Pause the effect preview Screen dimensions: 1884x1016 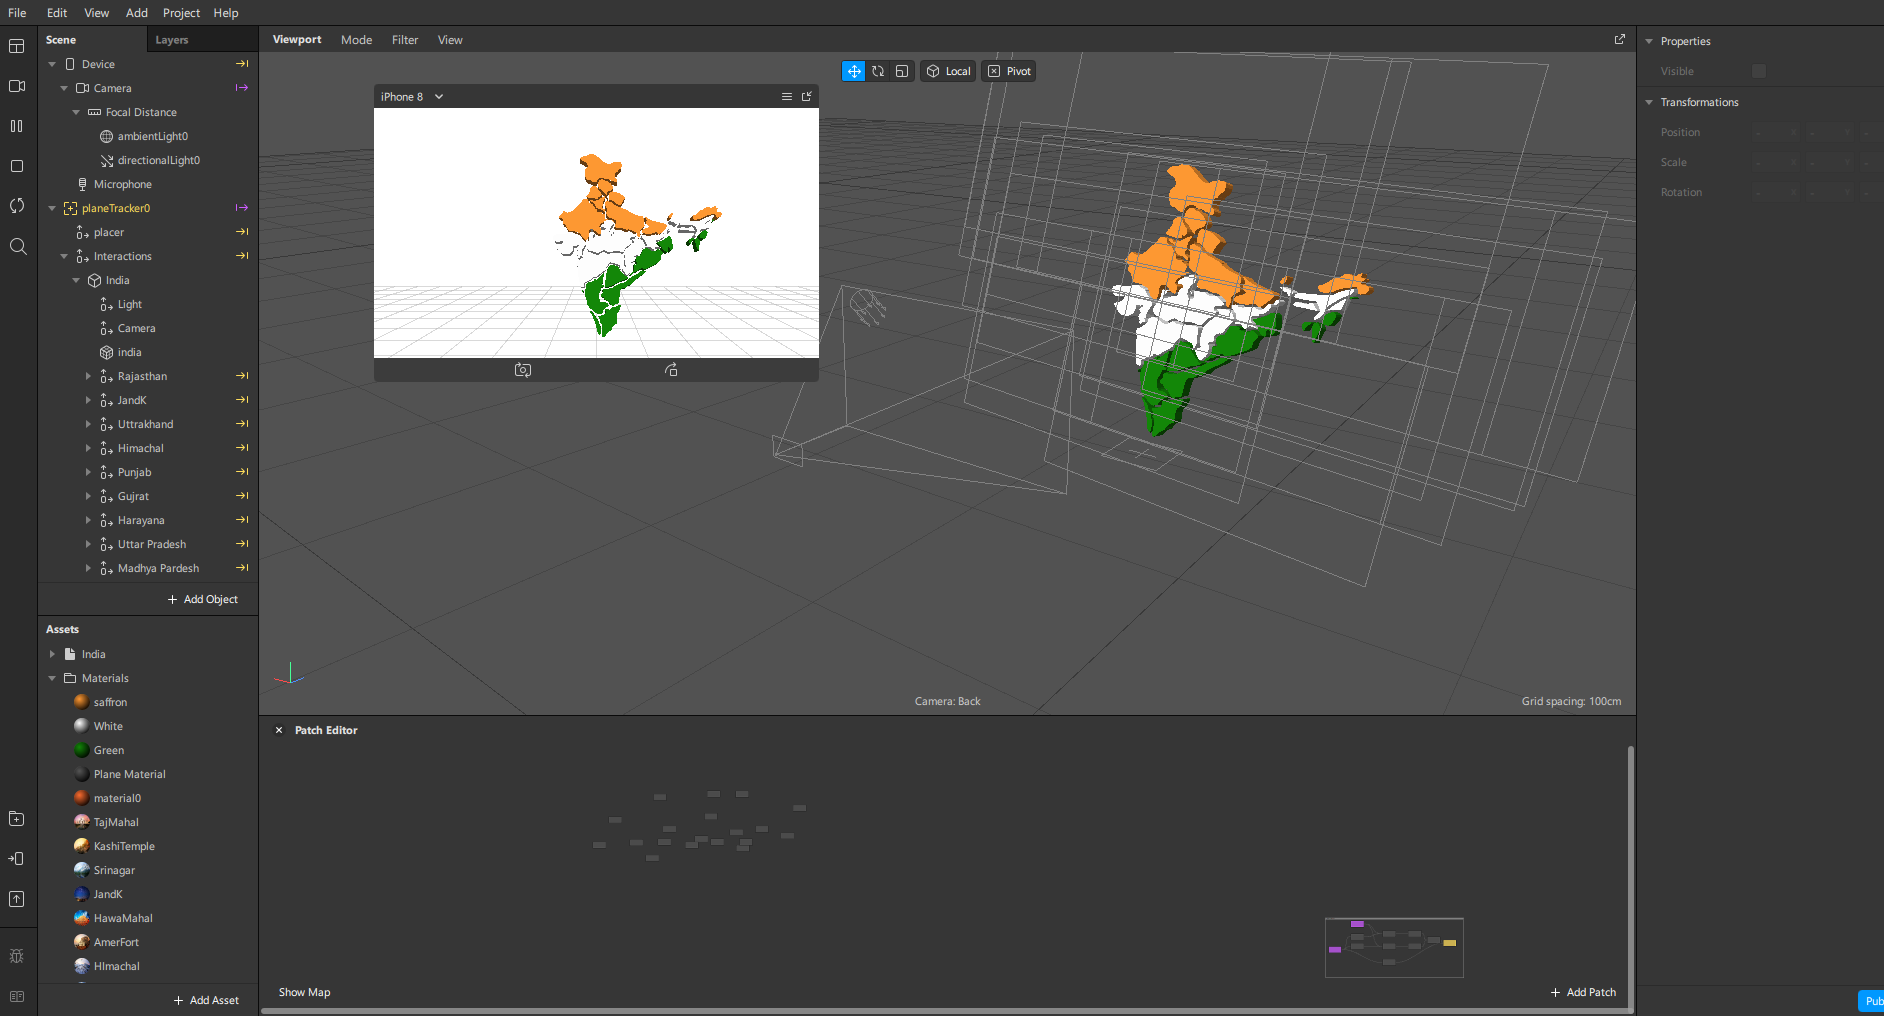(17, 126)
